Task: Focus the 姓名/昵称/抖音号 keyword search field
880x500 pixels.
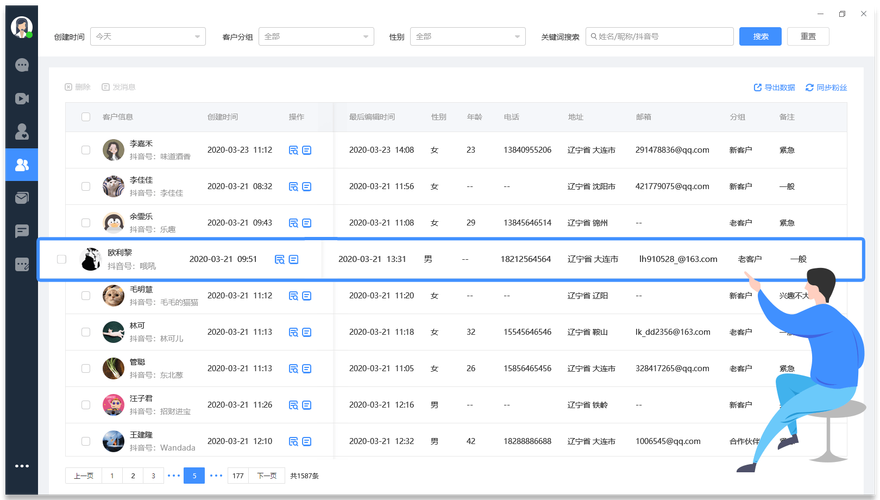Action: tap(660, 37)
